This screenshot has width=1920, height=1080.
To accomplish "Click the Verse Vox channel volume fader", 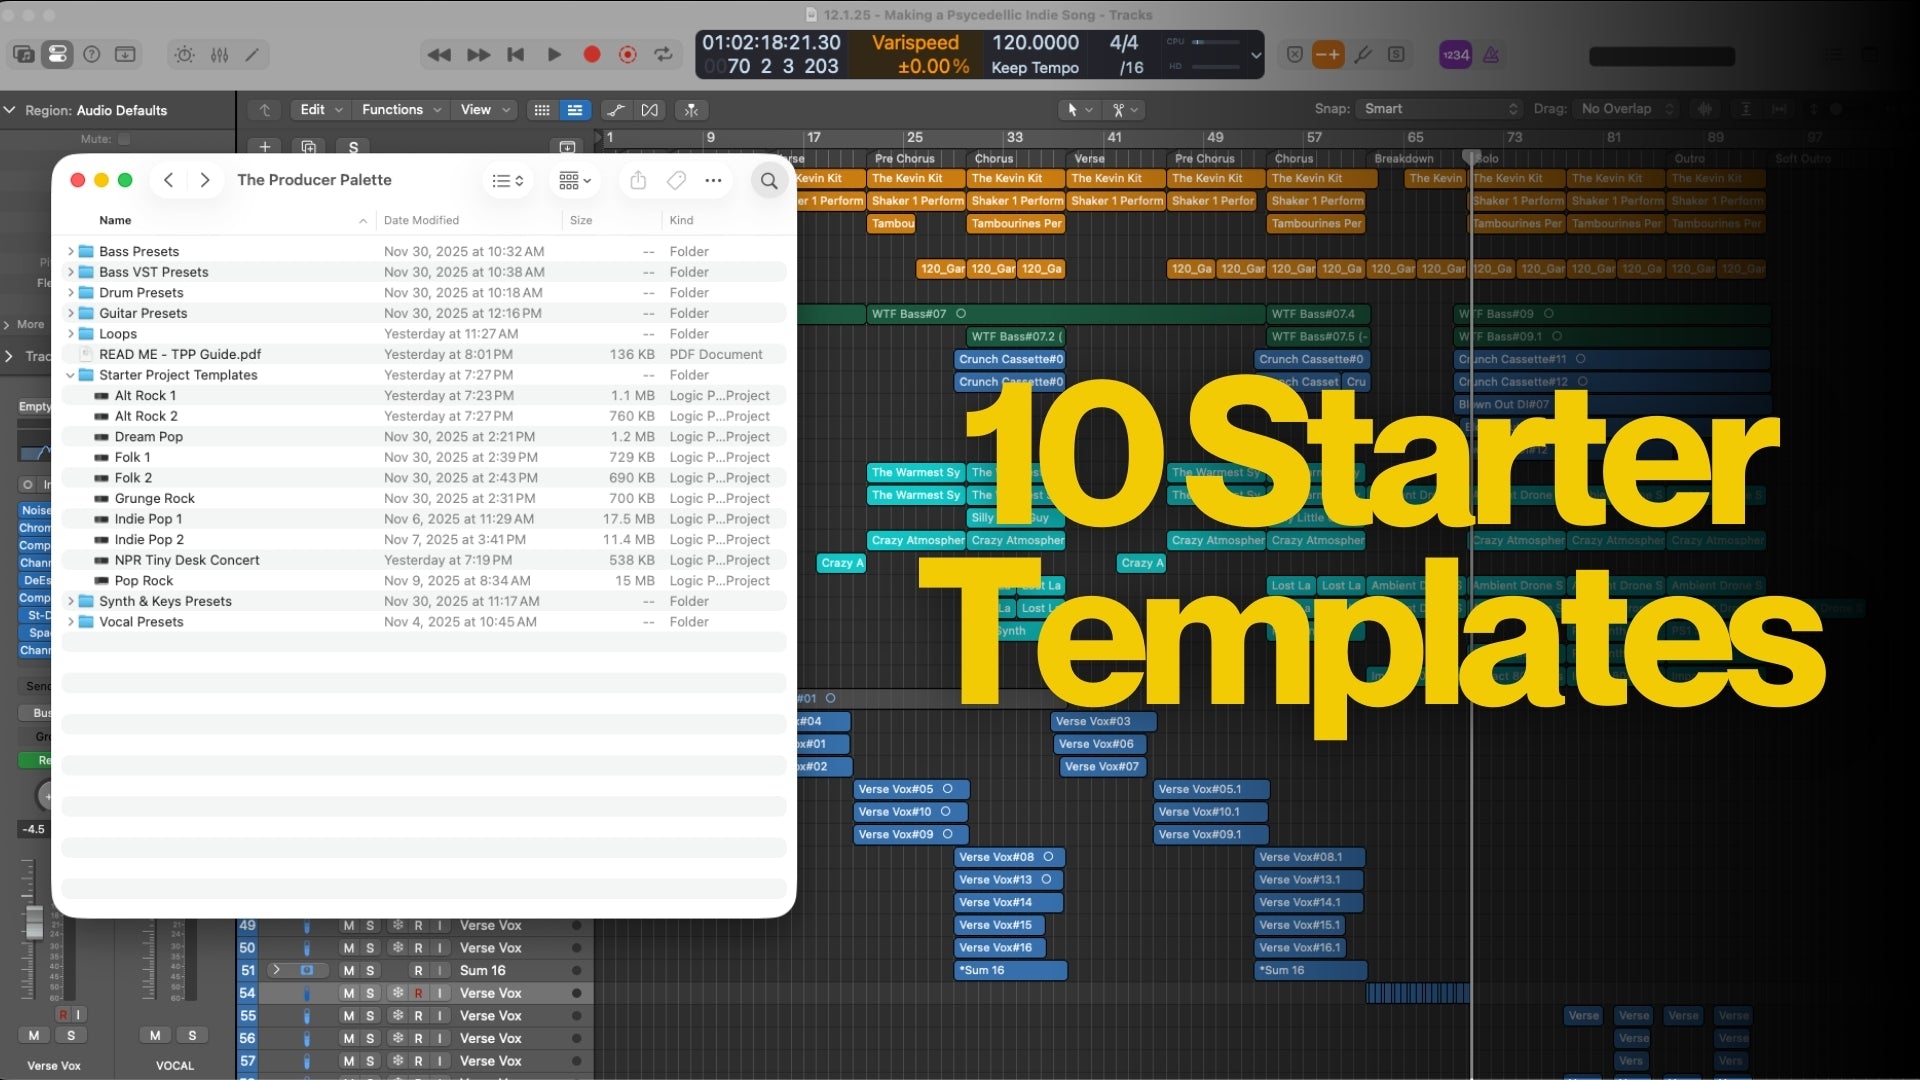I will pyautogui.click(x=34, y=922).
